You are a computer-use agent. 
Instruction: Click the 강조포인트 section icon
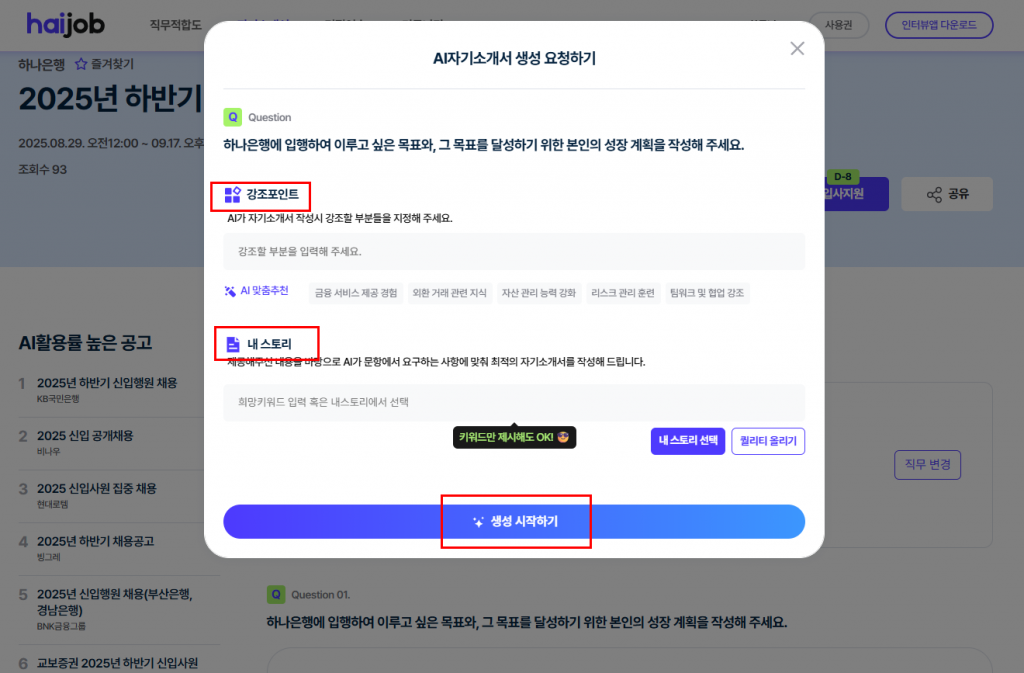[x=232, y=195]
